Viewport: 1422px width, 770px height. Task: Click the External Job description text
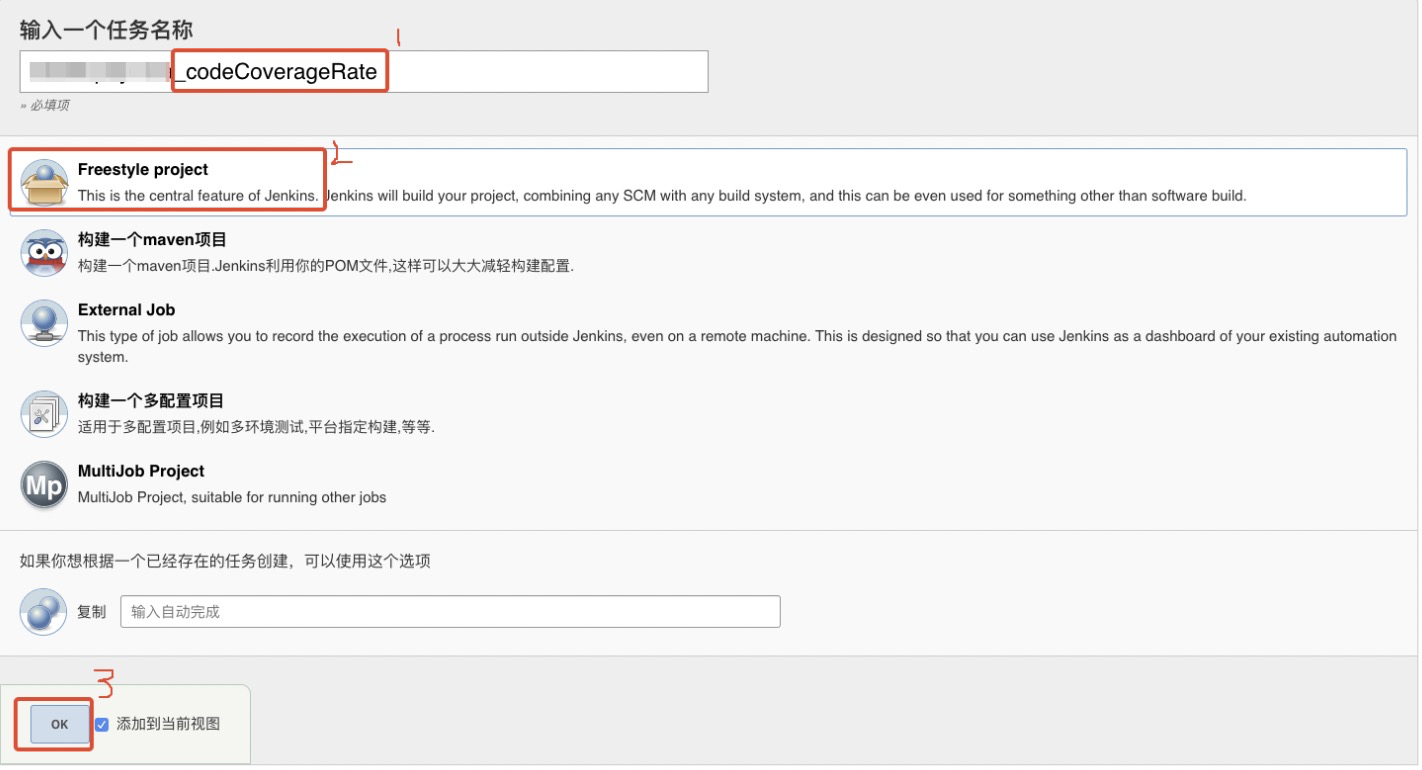(737, 346)
